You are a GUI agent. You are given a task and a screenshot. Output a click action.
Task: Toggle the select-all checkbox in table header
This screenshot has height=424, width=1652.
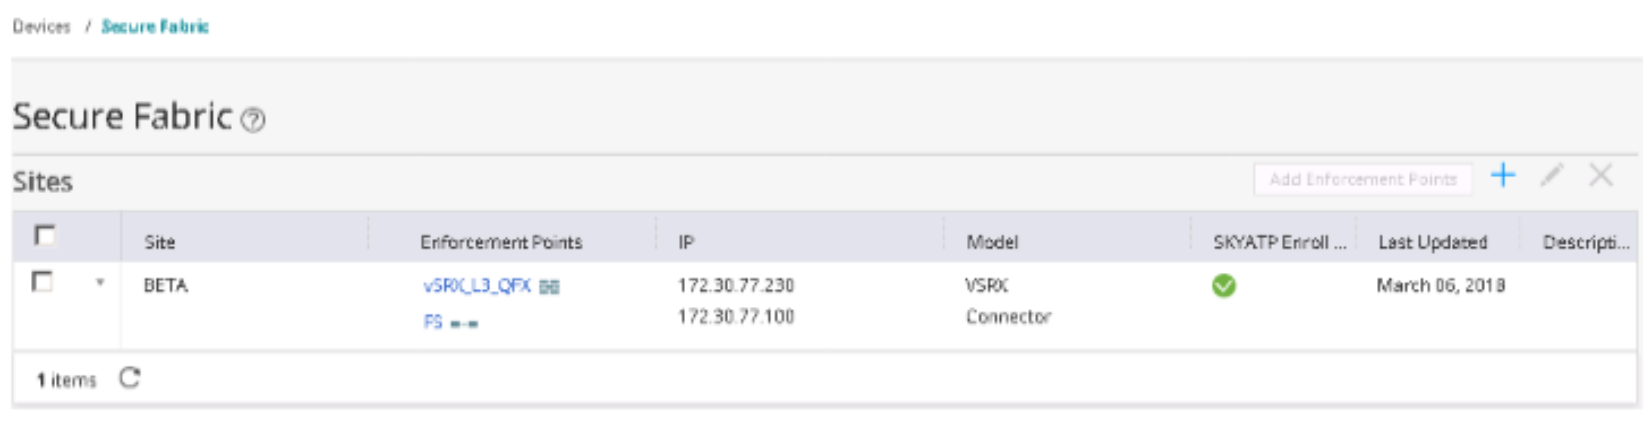(x=44, y=236)
